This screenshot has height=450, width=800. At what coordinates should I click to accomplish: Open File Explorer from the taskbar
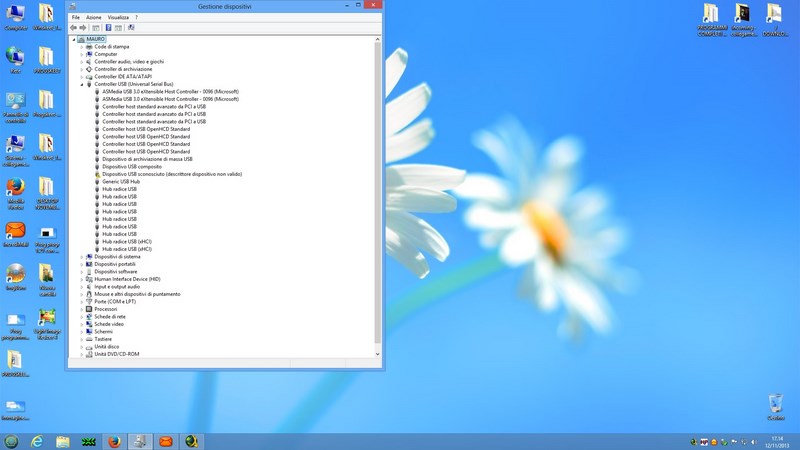tap(62, 441)
